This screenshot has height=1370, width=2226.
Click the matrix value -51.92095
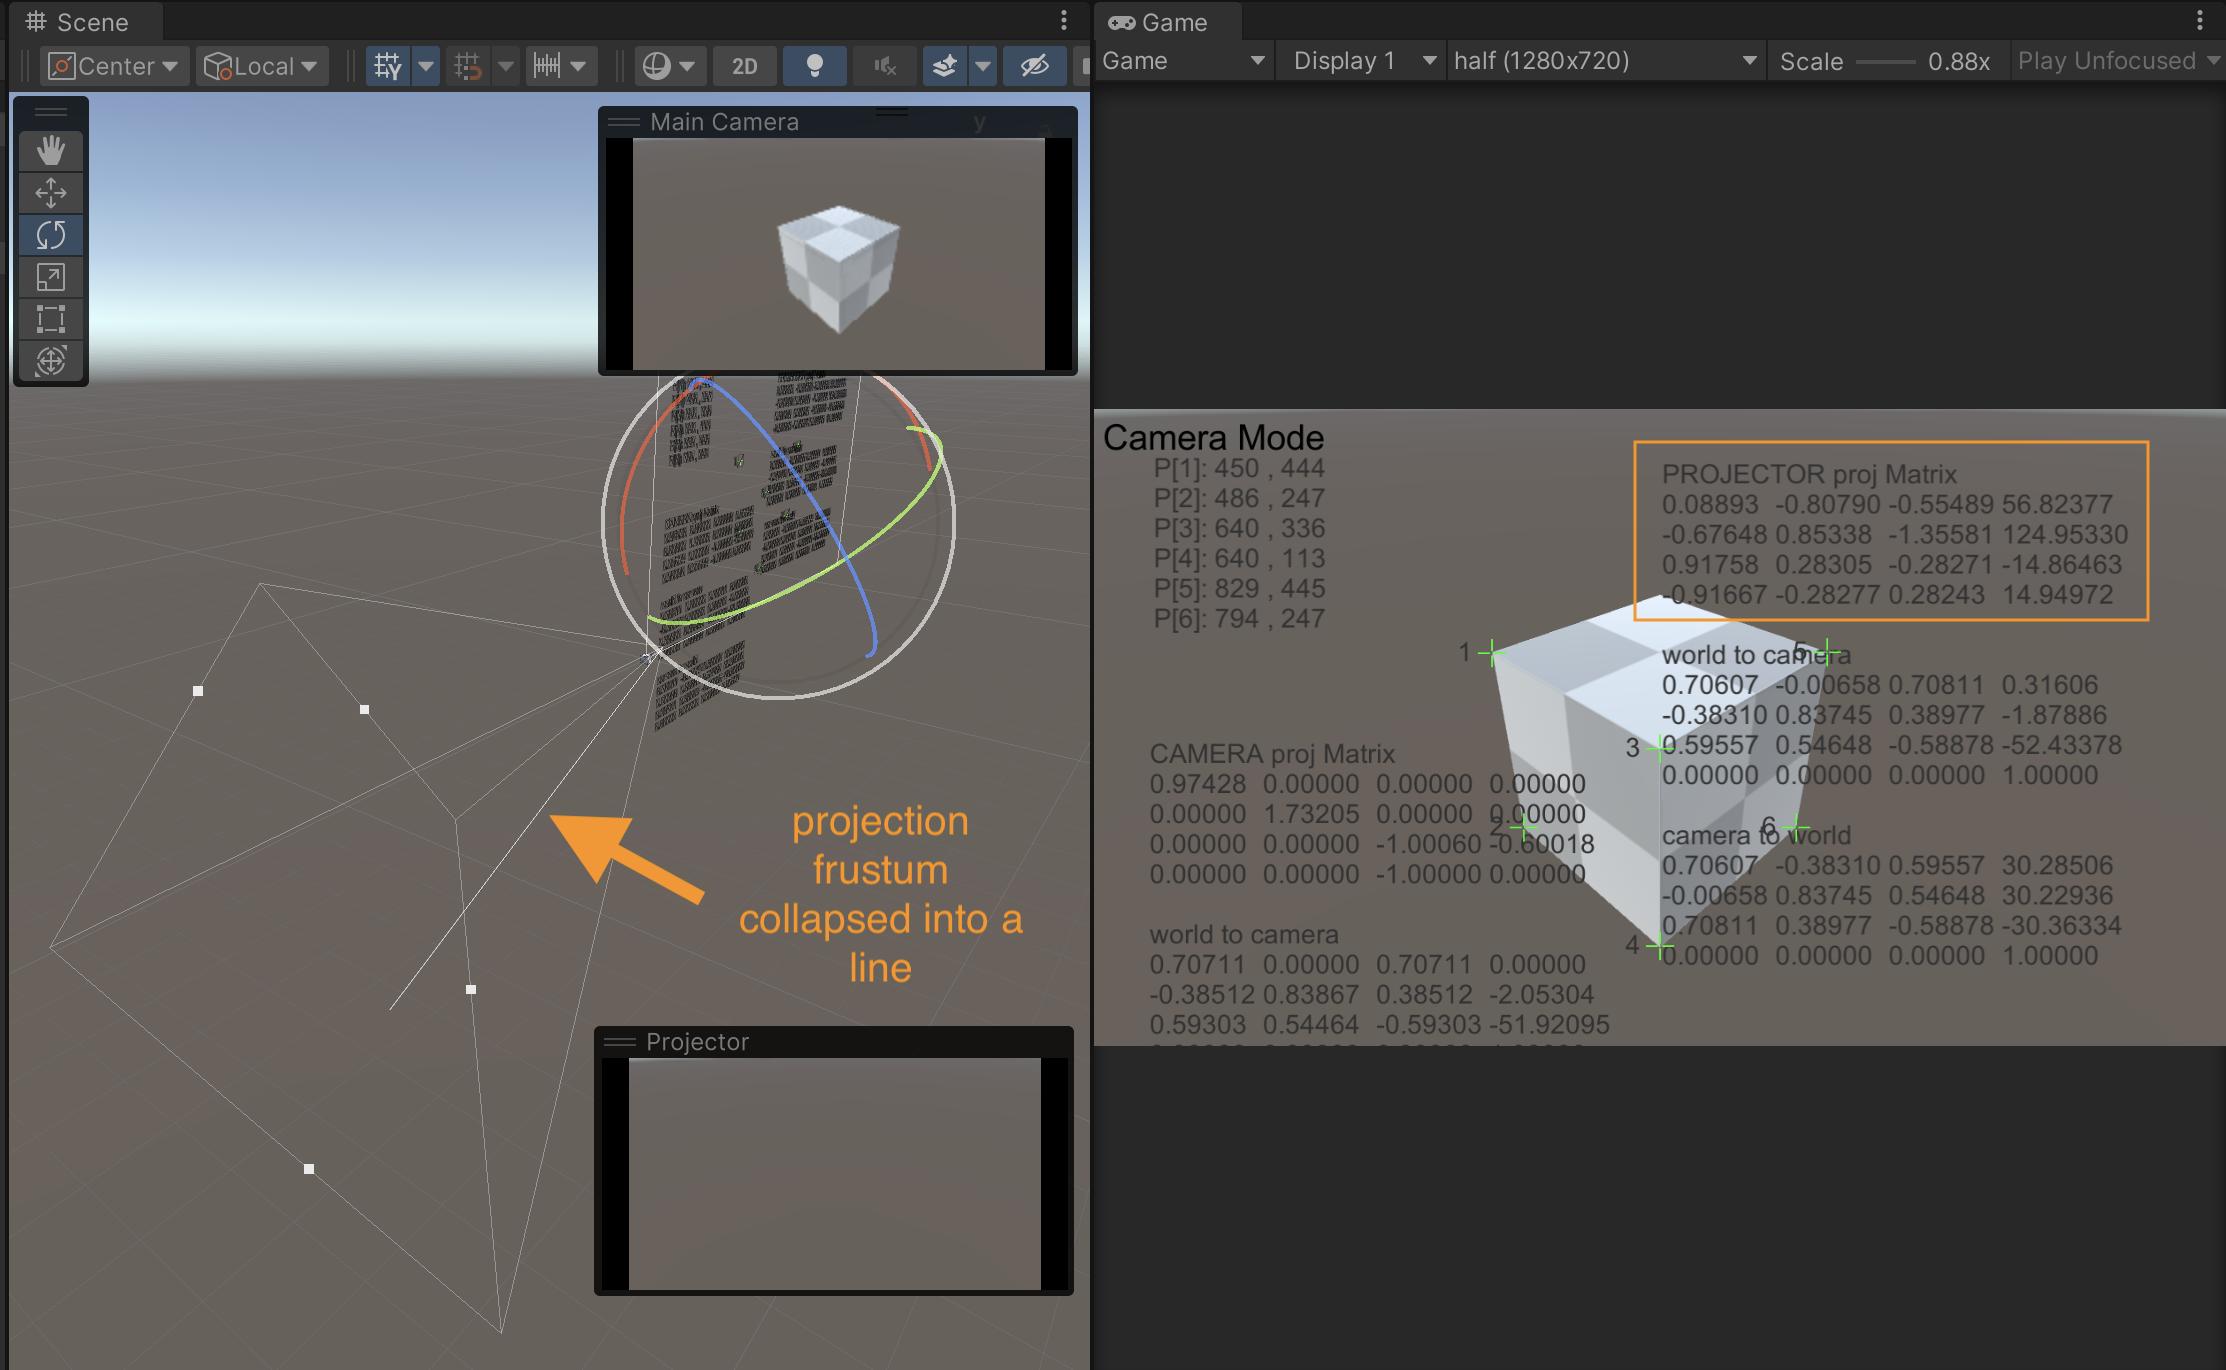pos(1549,1025)
